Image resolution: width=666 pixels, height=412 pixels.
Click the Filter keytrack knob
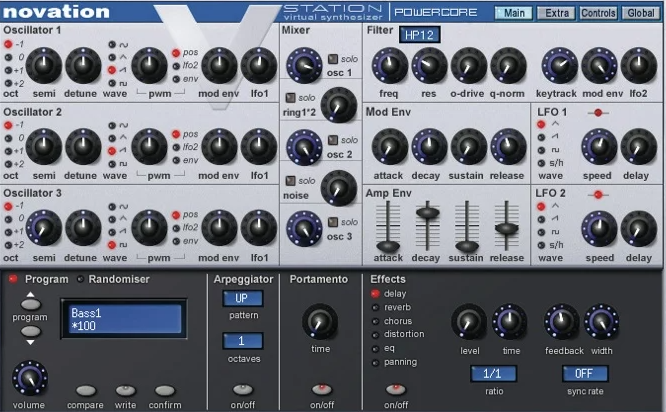pyautogui.click(x=559, y=66)
